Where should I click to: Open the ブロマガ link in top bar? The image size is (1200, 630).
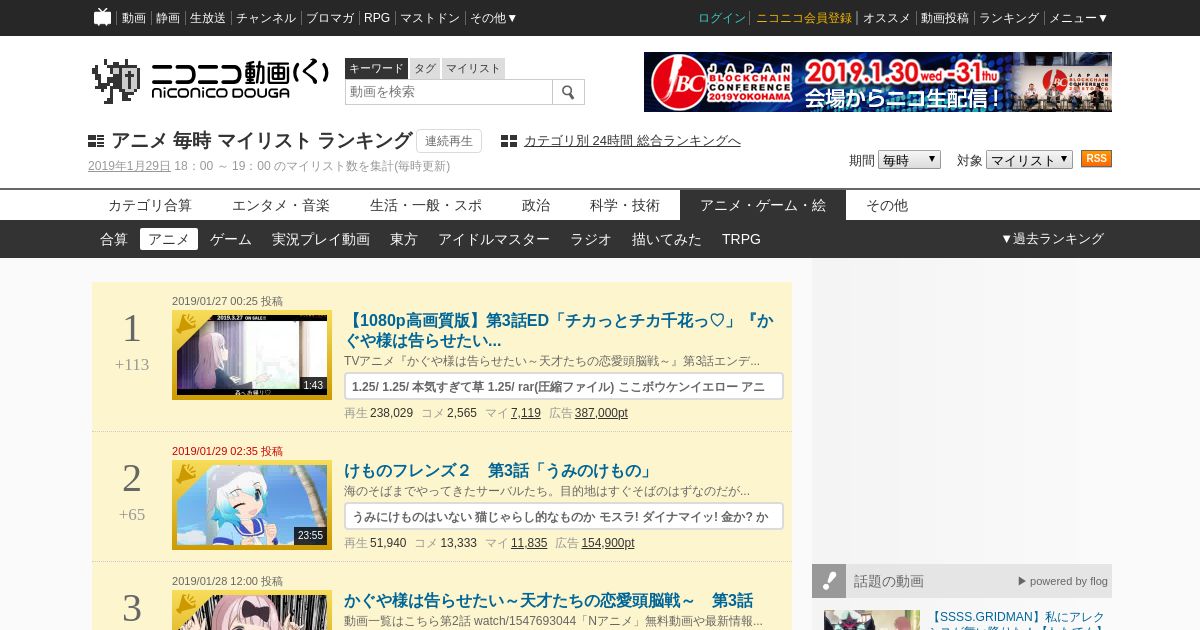point(330,18)
